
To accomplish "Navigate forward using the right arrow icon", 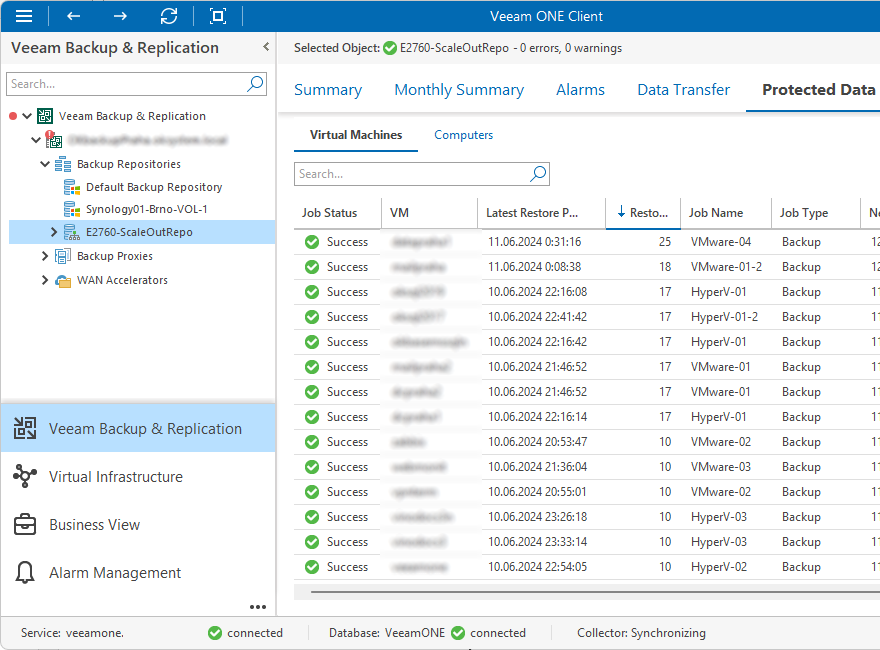I will click(x=120, y=16).
